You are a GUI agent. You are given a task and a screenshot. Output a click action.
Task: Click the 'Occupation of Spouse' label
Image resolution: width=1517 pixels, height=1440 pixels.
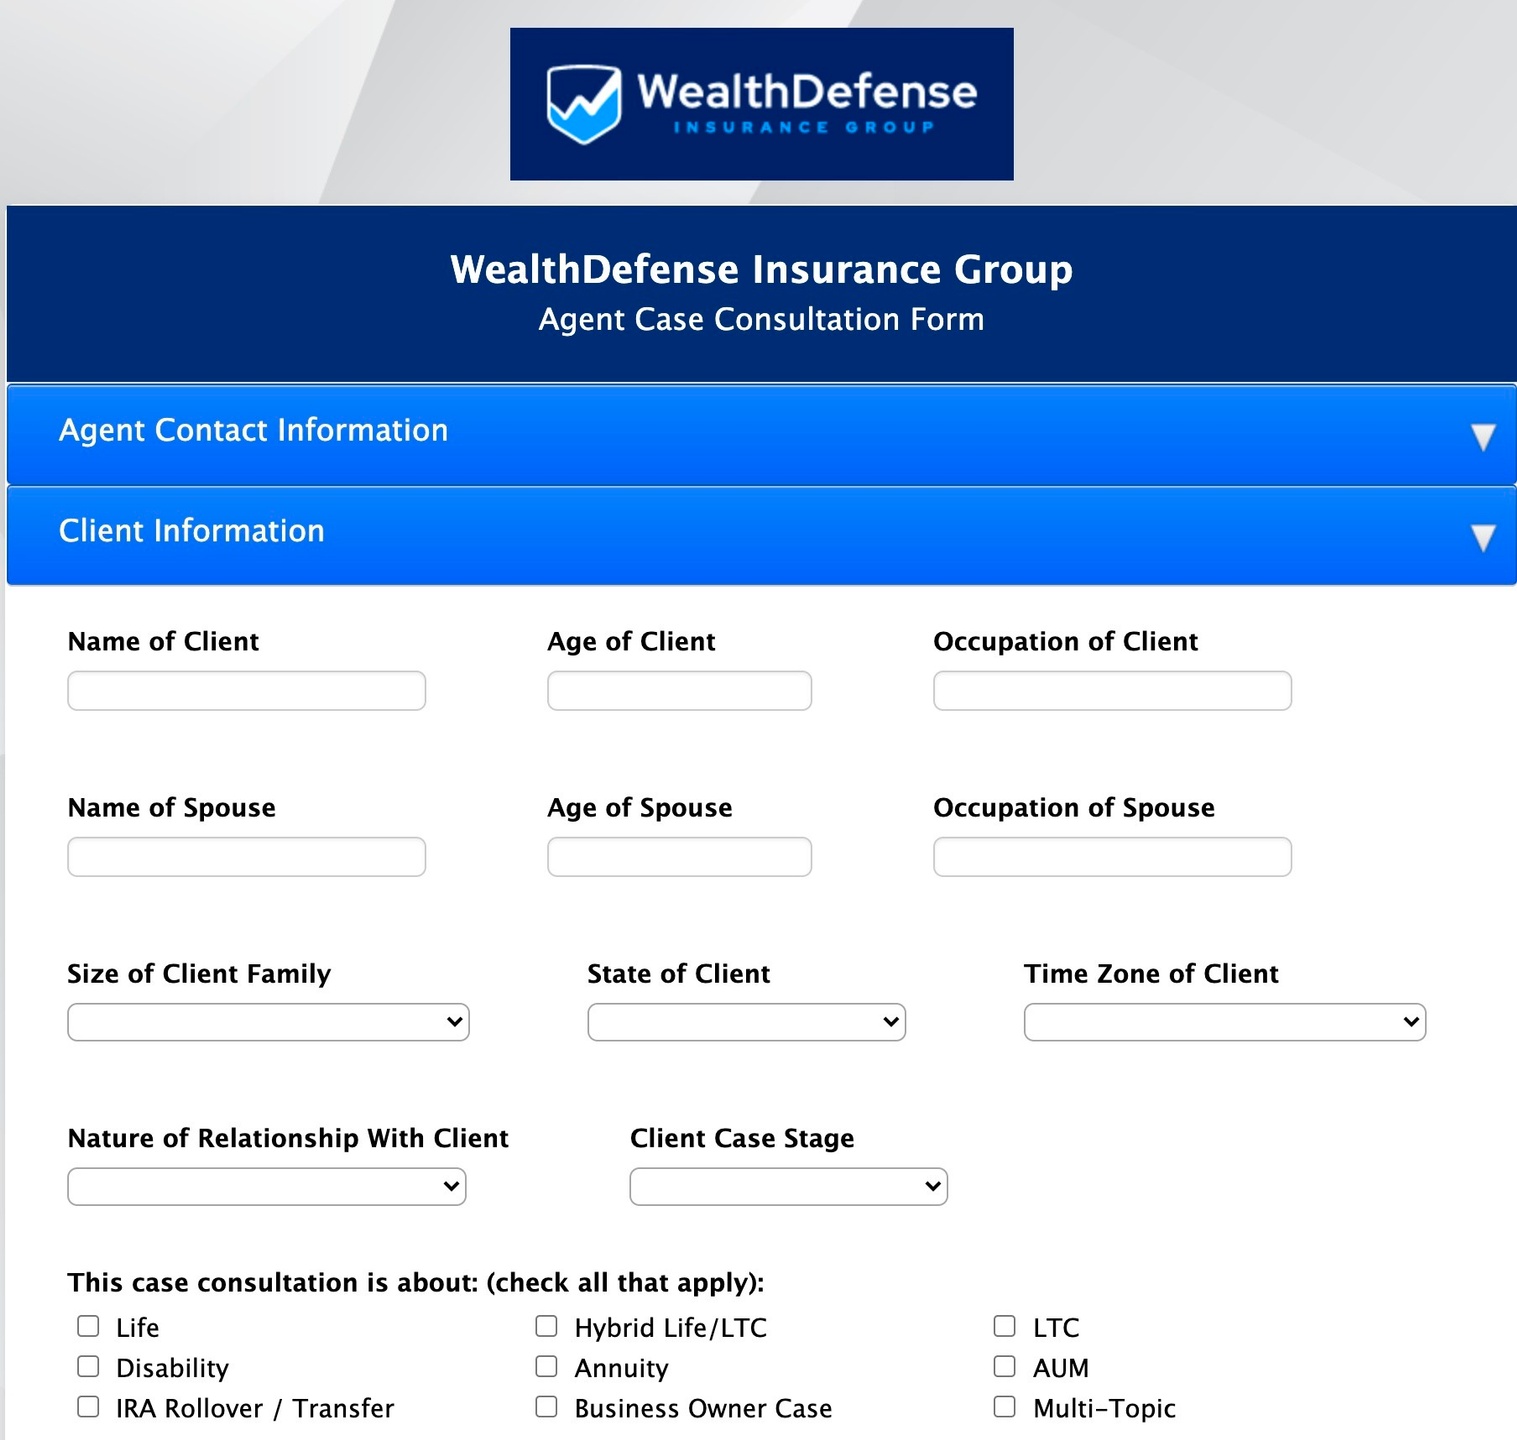click(1074, 808)
